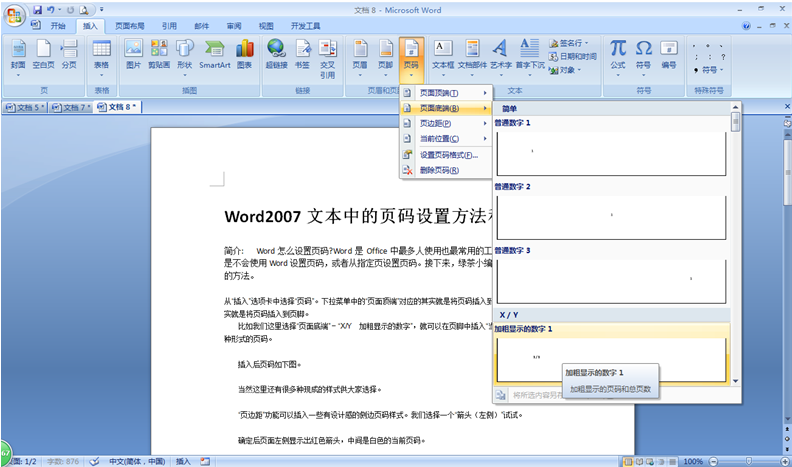This screenshot has height=467, width=792.
Task: Open 页面顶端 submenu item
Action: (446, 93)
